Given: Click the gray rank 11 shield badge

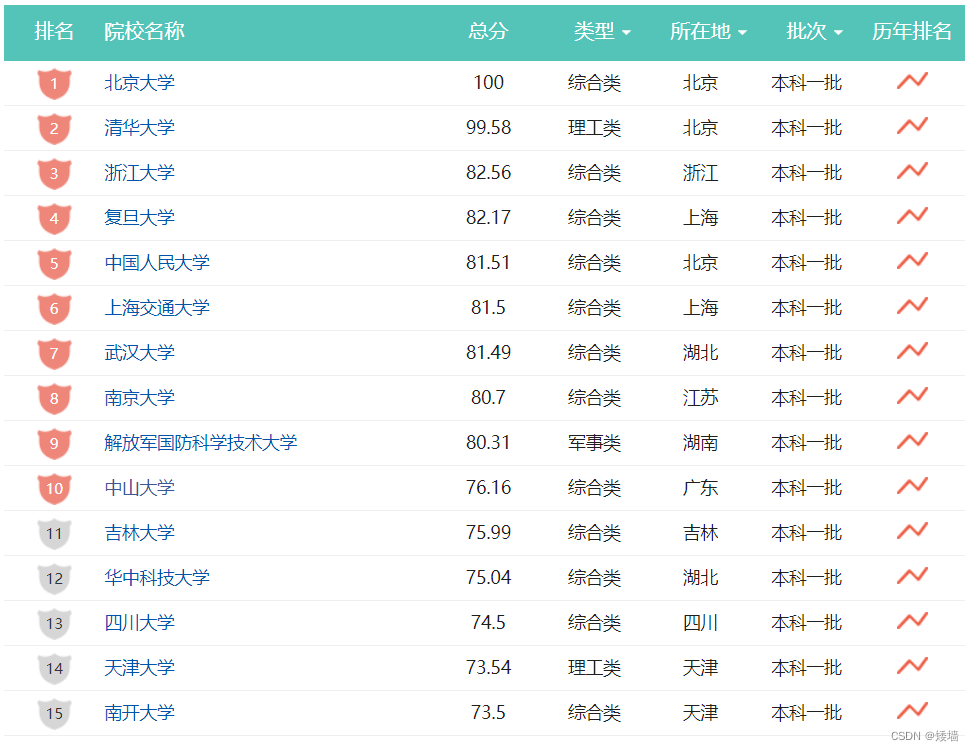Looking at the screenshot, I should 55,534.
